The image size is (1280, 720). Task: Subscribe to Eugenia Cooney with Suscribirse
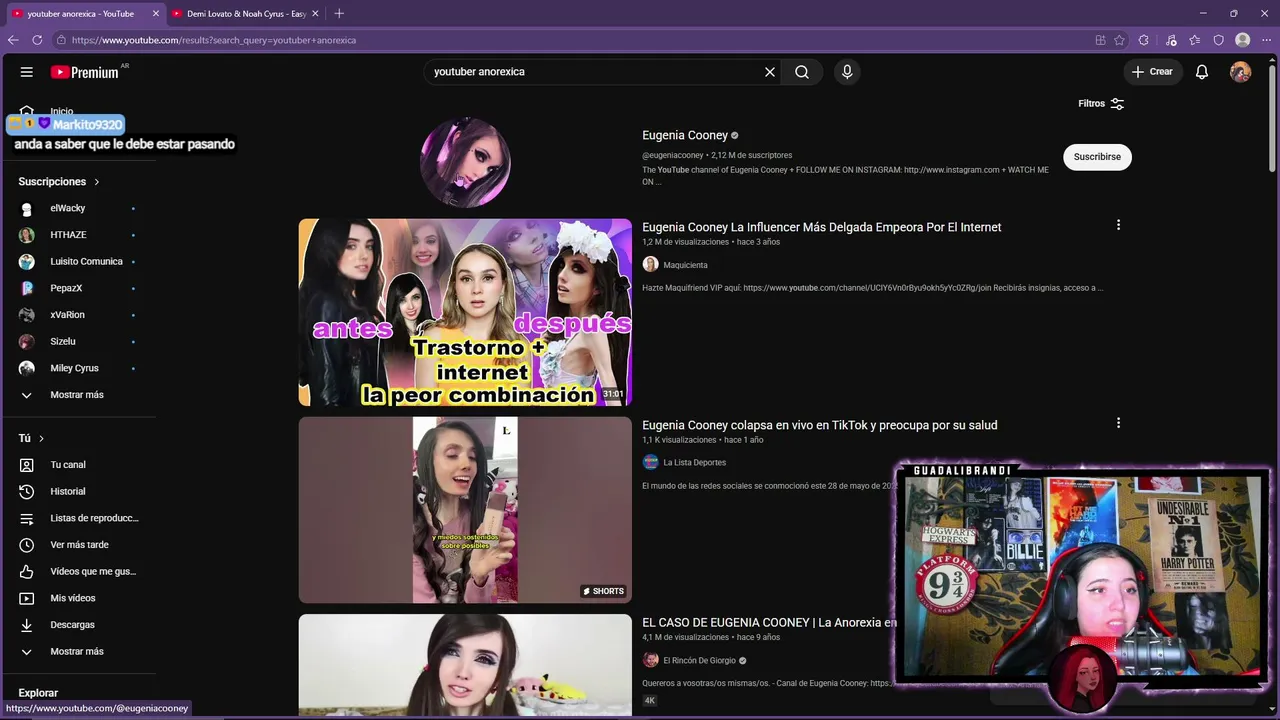[1097, 157]
